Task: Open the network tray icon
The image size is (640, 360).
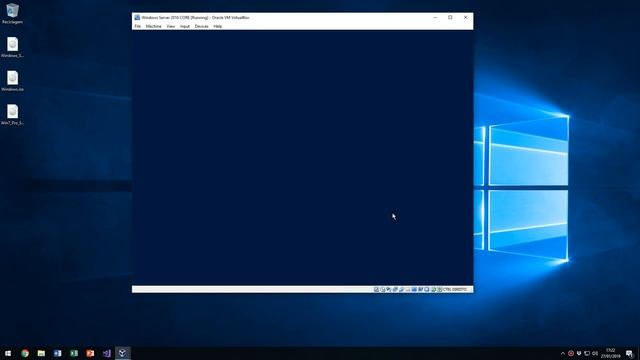Action: click(587, 353)
